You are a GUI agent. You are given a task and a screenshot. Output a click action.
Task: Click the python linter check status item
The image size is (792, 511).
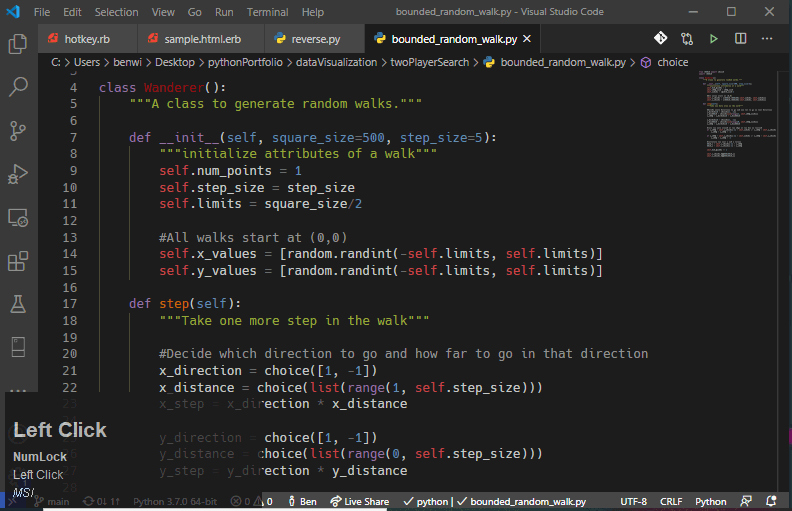coord(426,501)
